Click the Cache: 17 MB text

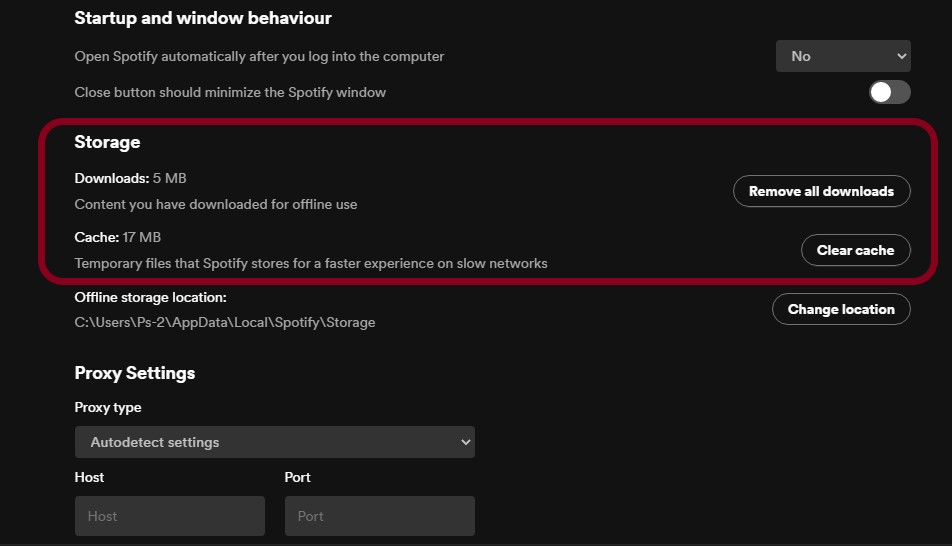point(117,237)
